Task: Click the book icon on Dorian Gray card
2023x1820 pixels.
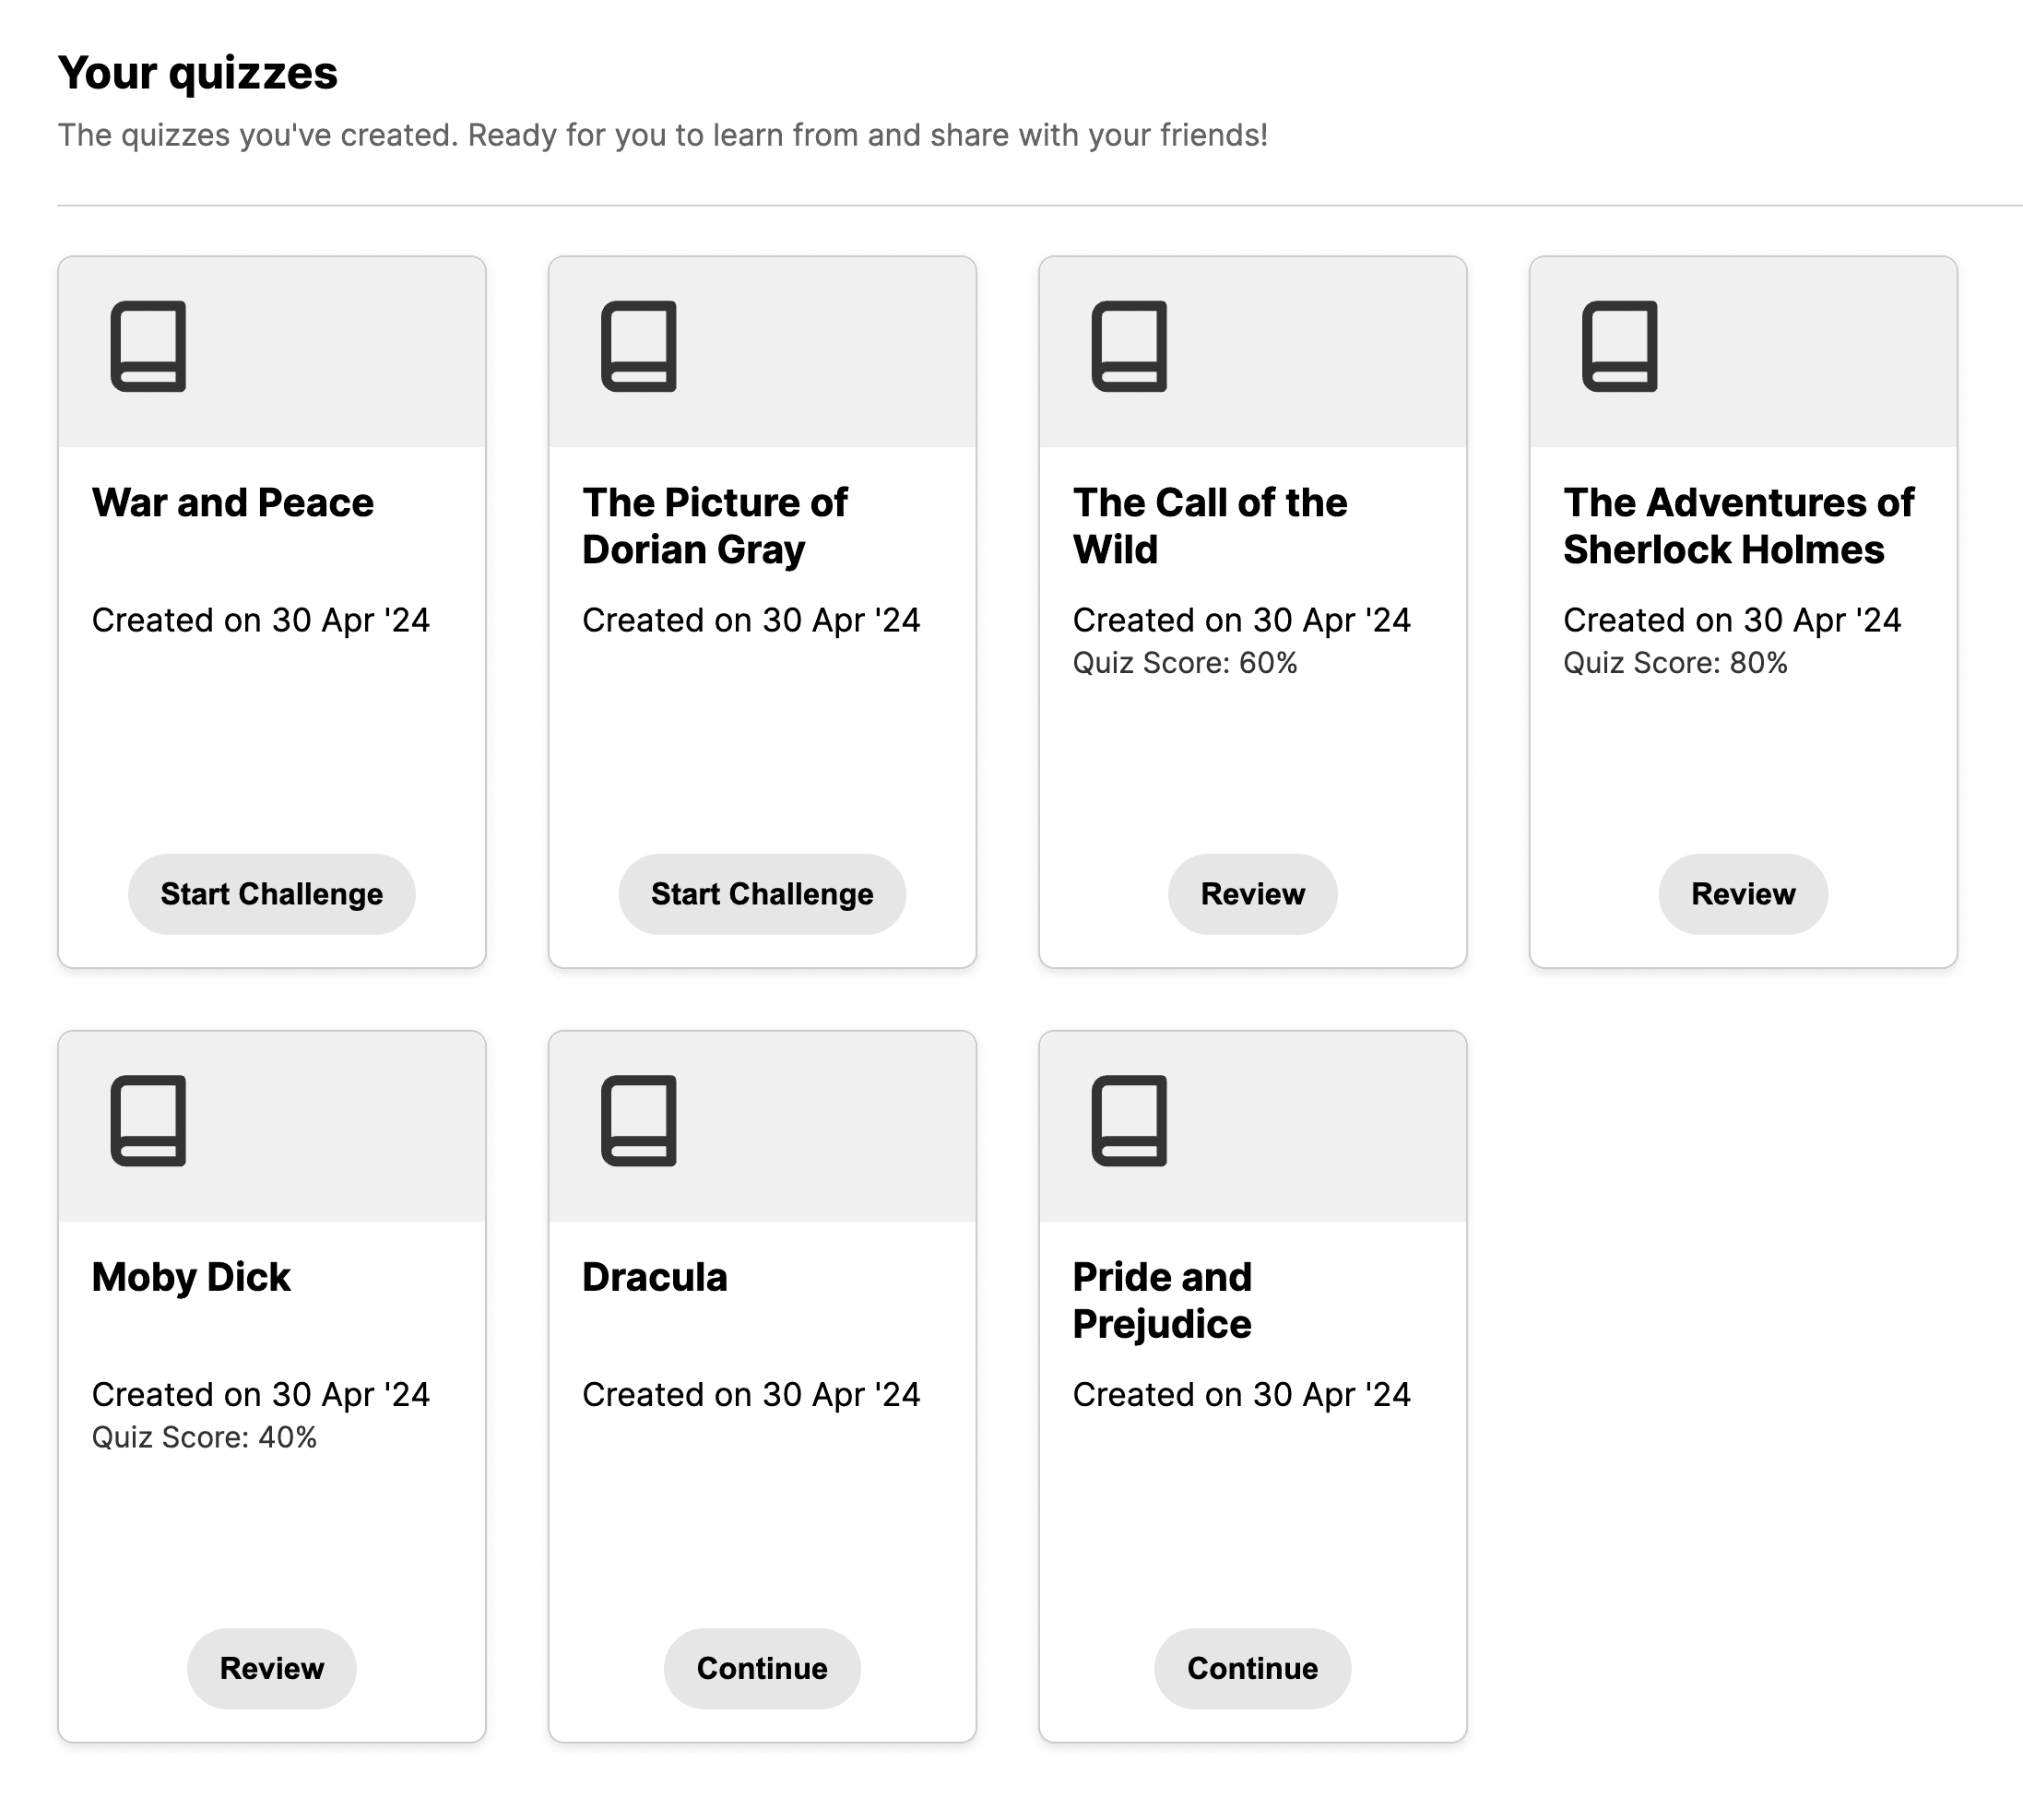Action: pos(638,346)
